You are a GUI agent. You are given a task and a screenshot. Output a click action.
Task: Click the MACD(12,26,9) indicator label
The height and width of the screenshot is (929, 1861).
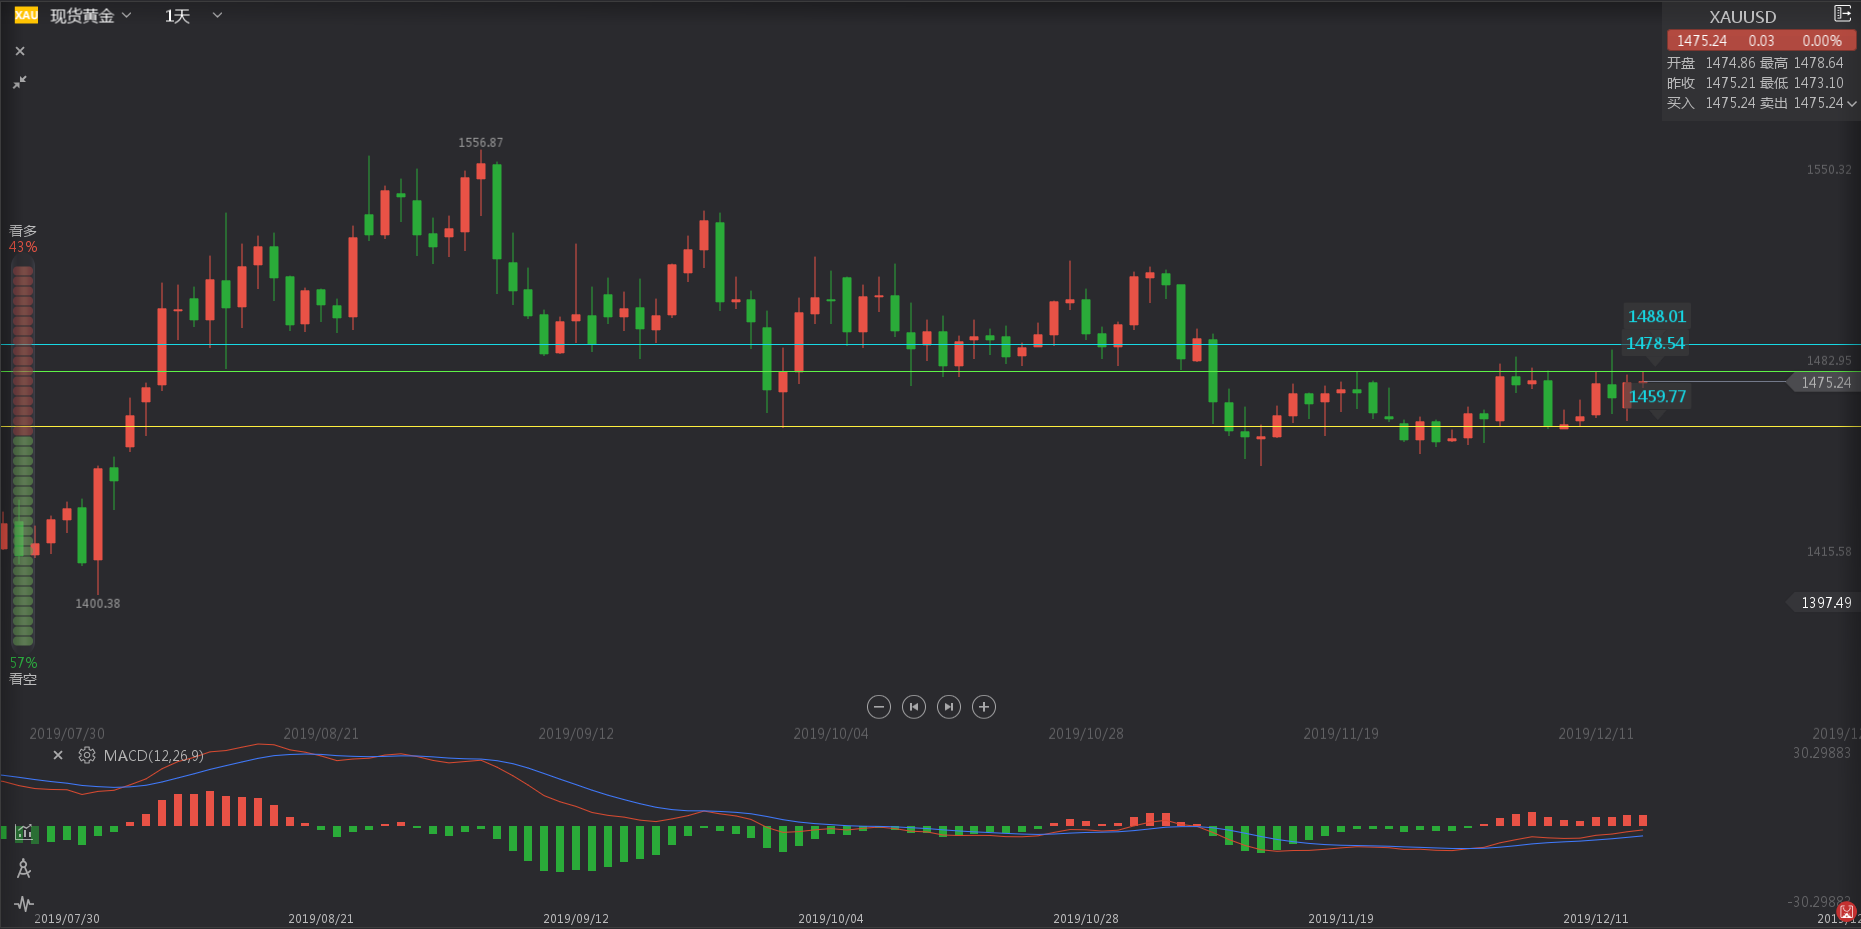[153, 755]
